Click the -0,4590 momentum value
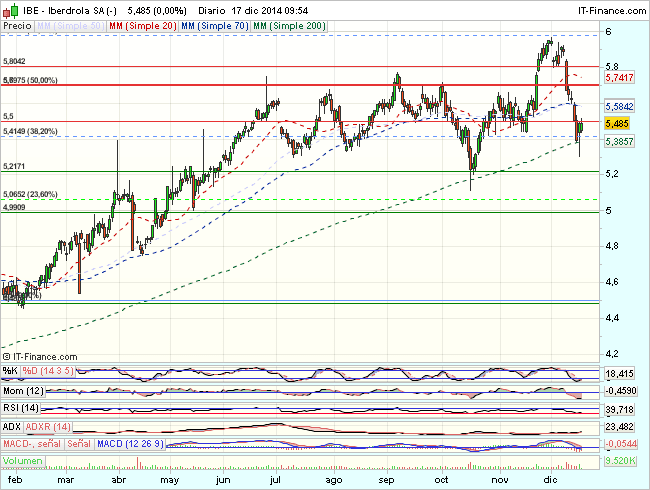The height and width of the screenshot is (490, 650). coord(621,391)
